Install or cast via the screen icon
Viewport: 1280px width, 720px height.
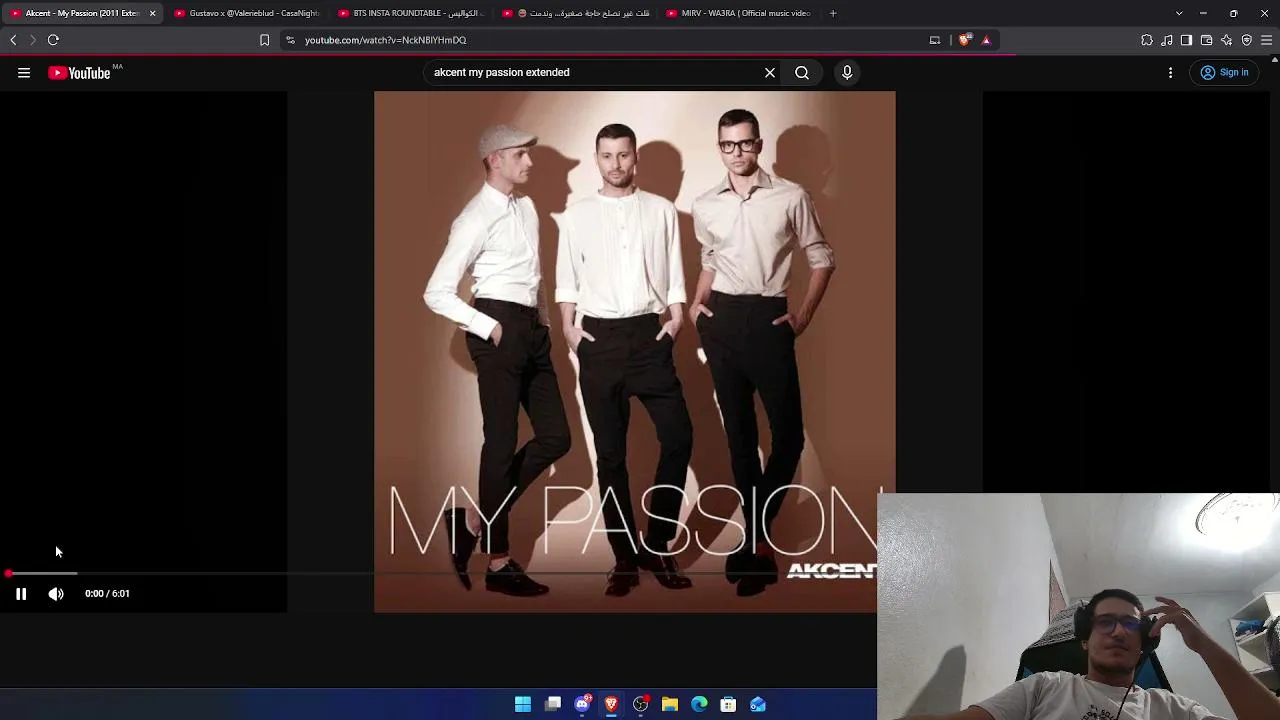pos(935,40)
